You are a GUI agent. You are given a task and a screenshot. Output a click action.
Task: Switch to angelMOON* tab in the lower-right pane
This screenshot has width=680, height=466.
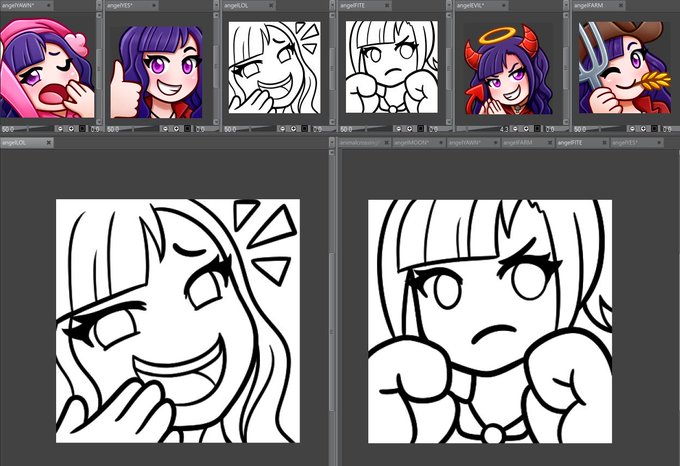click(419, 142)
